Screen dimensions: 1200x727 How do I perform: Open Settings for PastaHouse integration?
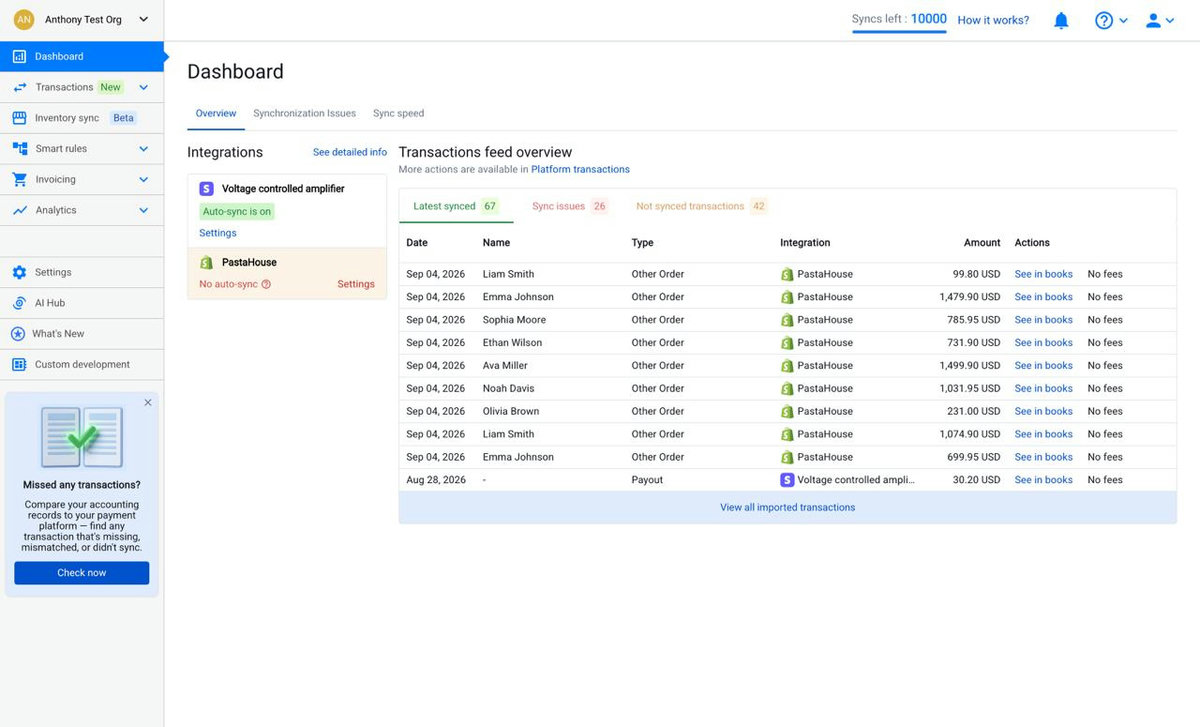click(356, 284)
